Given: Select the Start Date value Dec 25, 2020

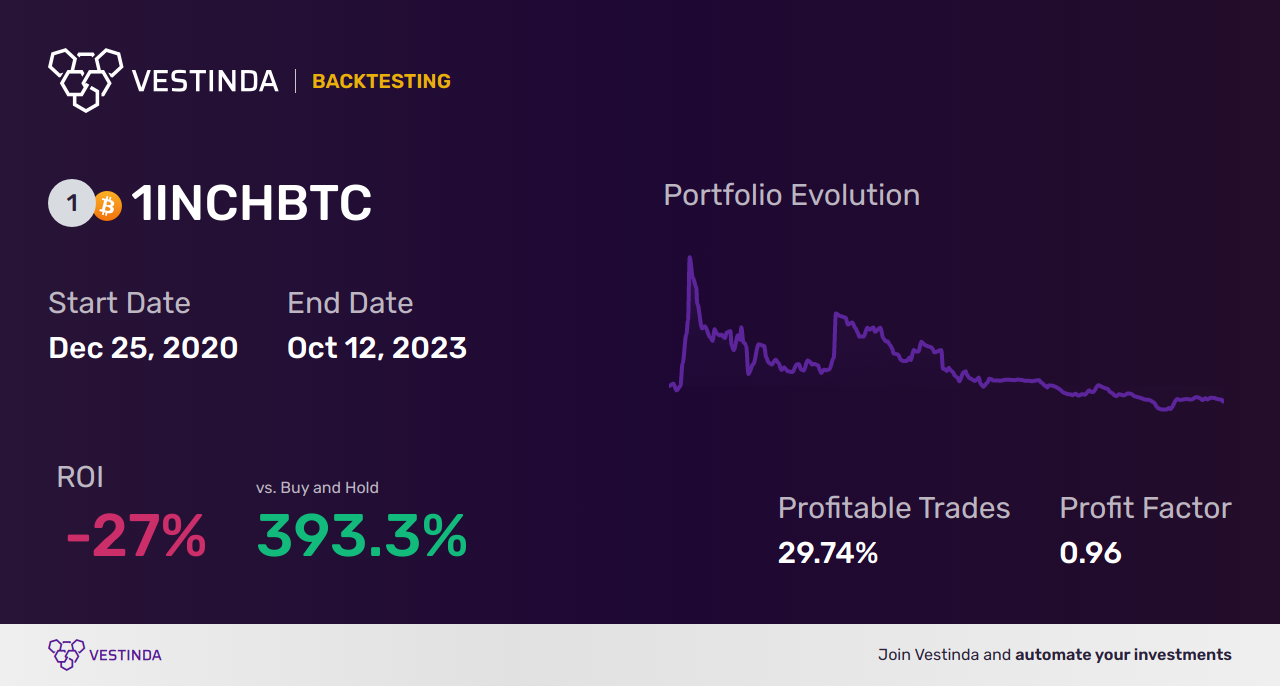Looking at the screenshot, I should 143,347.
